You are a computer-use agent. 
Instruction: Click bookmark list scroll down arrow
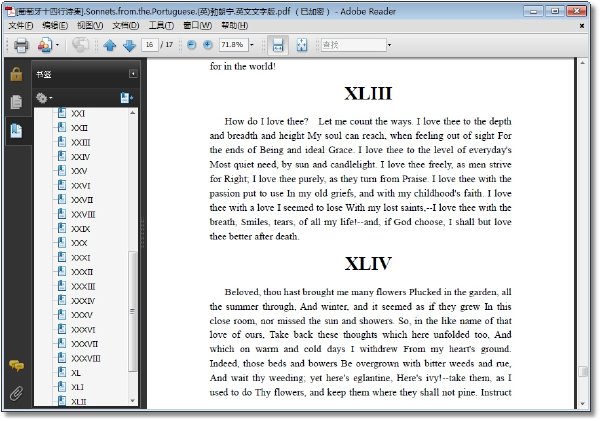click(132, 401)
